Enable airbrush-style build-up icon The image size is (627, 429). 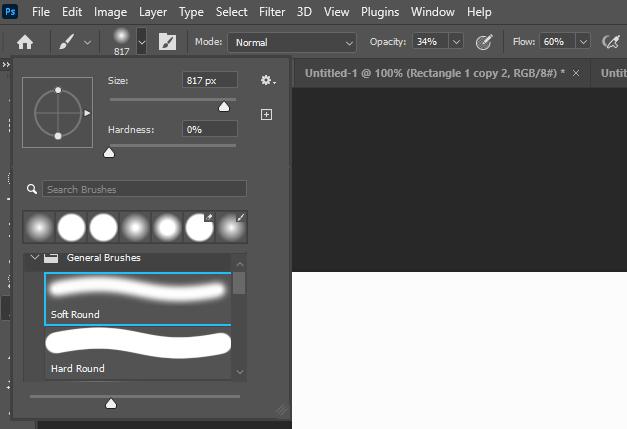(611, 42)
